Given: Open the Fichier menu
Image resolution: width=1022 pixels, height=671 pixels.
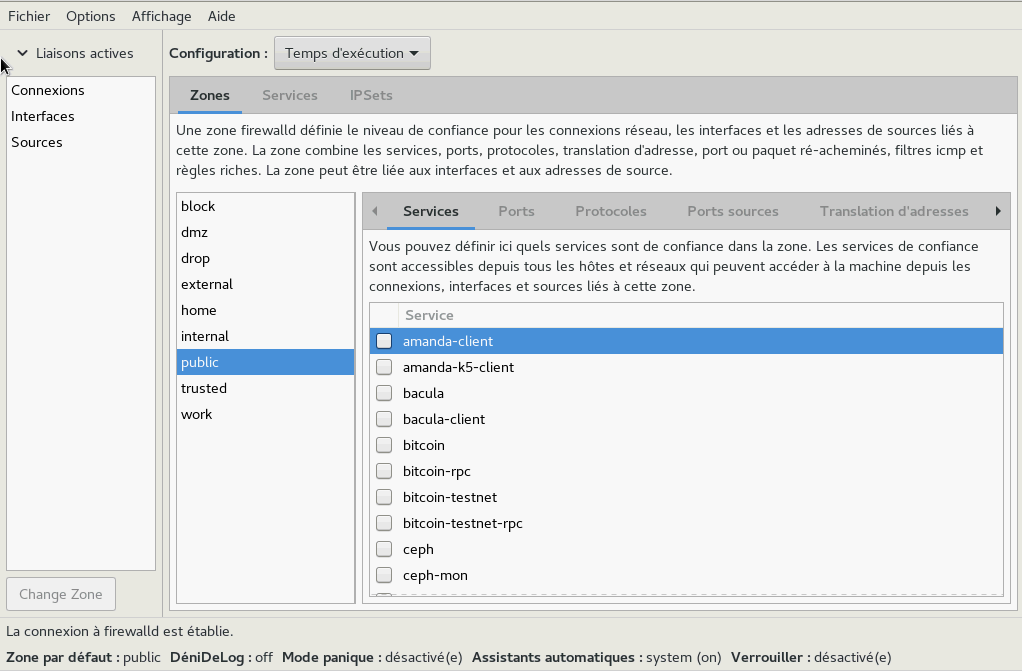Looking at the screenshot, I should tap(29, 16).
